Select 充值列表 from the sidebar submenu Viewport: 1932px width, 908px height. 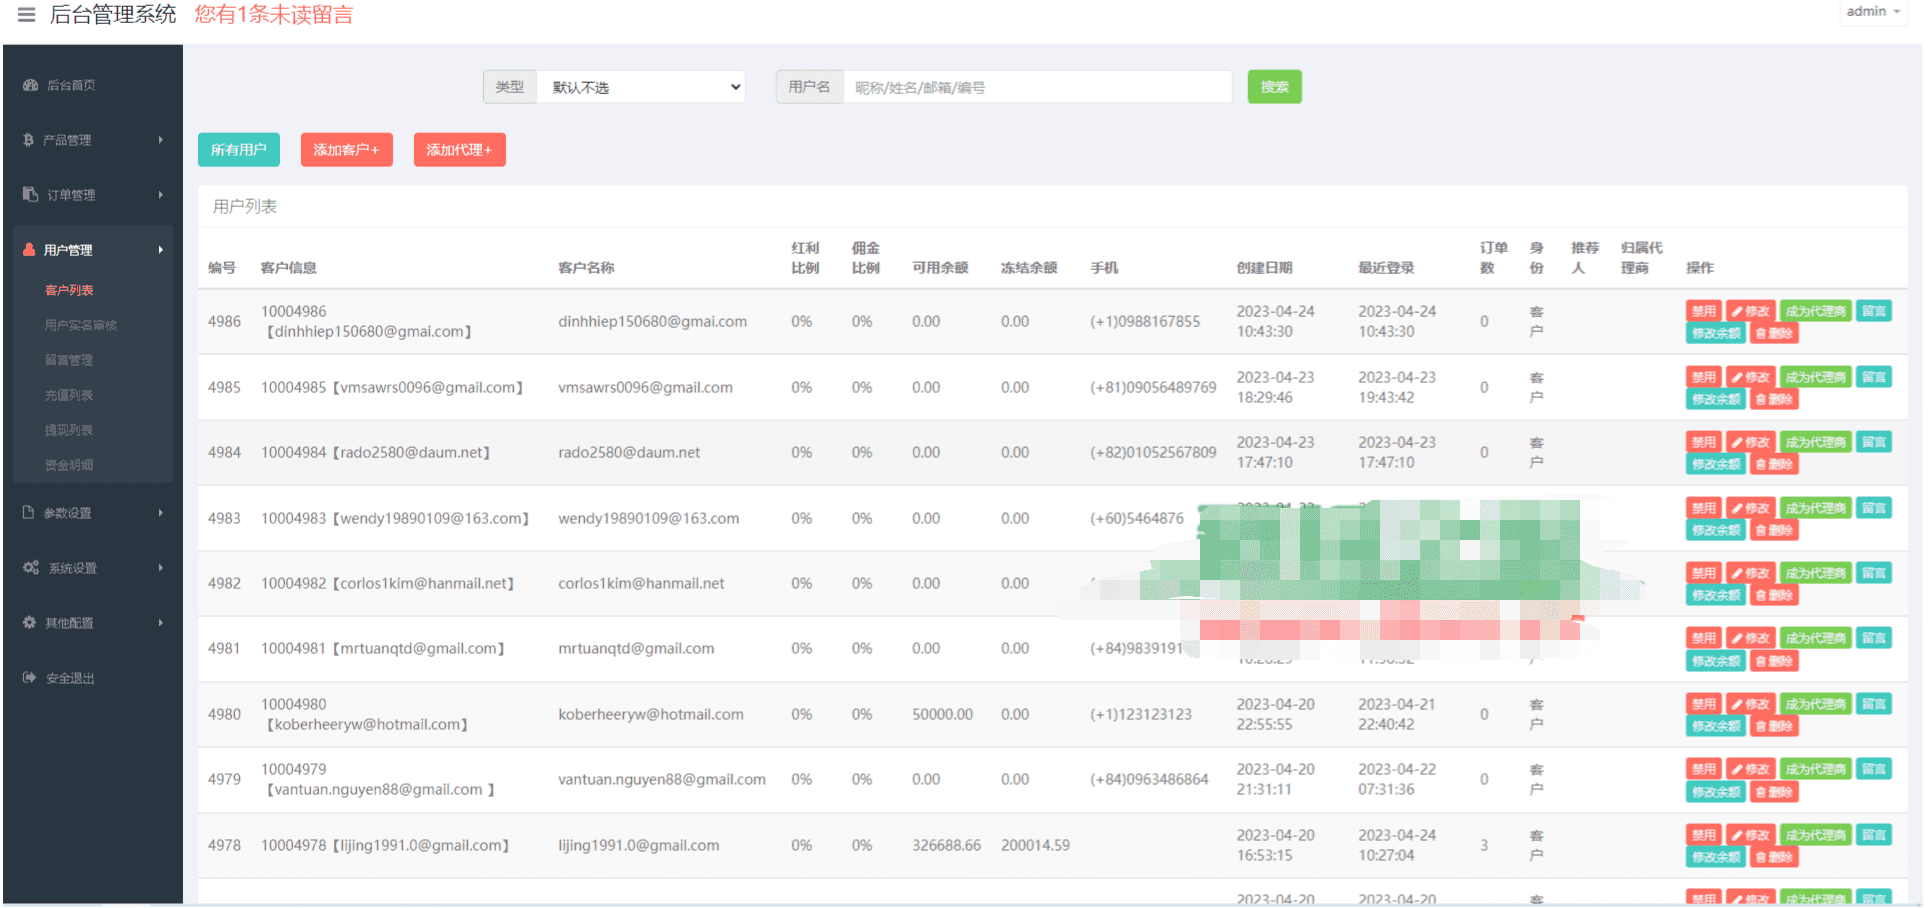(x=69, y=395)
